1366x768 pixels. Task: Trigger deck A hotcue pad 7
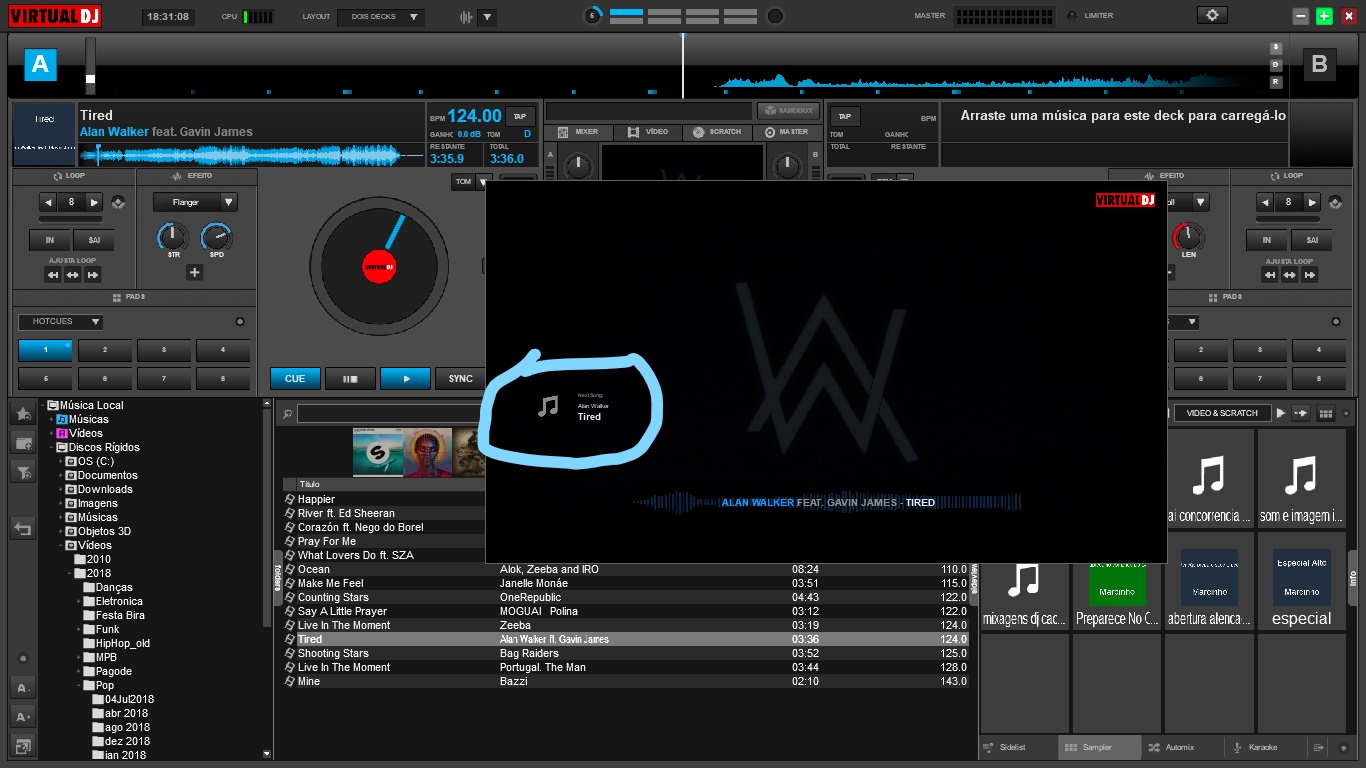click(x=163, y=379)
